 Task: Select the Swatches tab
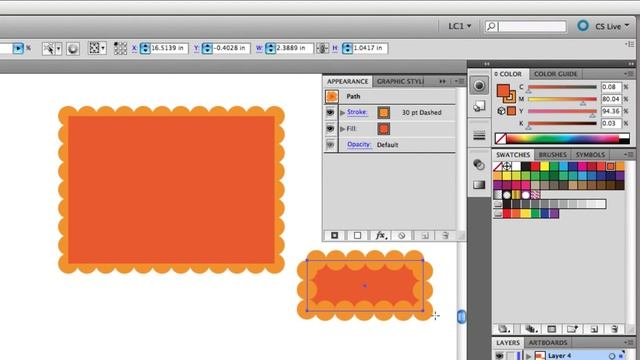[513, 155]
